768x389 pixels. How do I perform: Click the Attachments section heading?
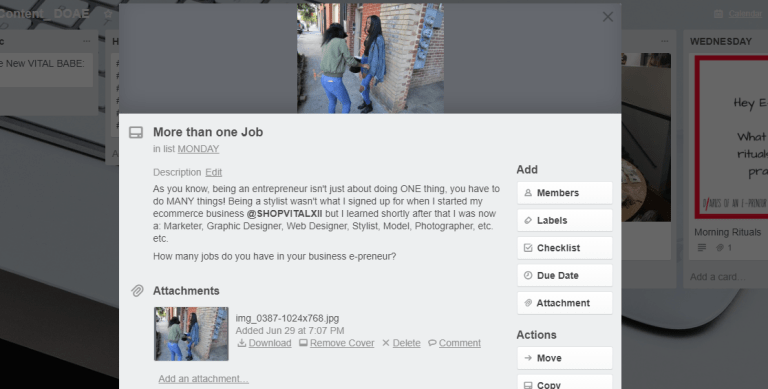[x=186, y=291]
